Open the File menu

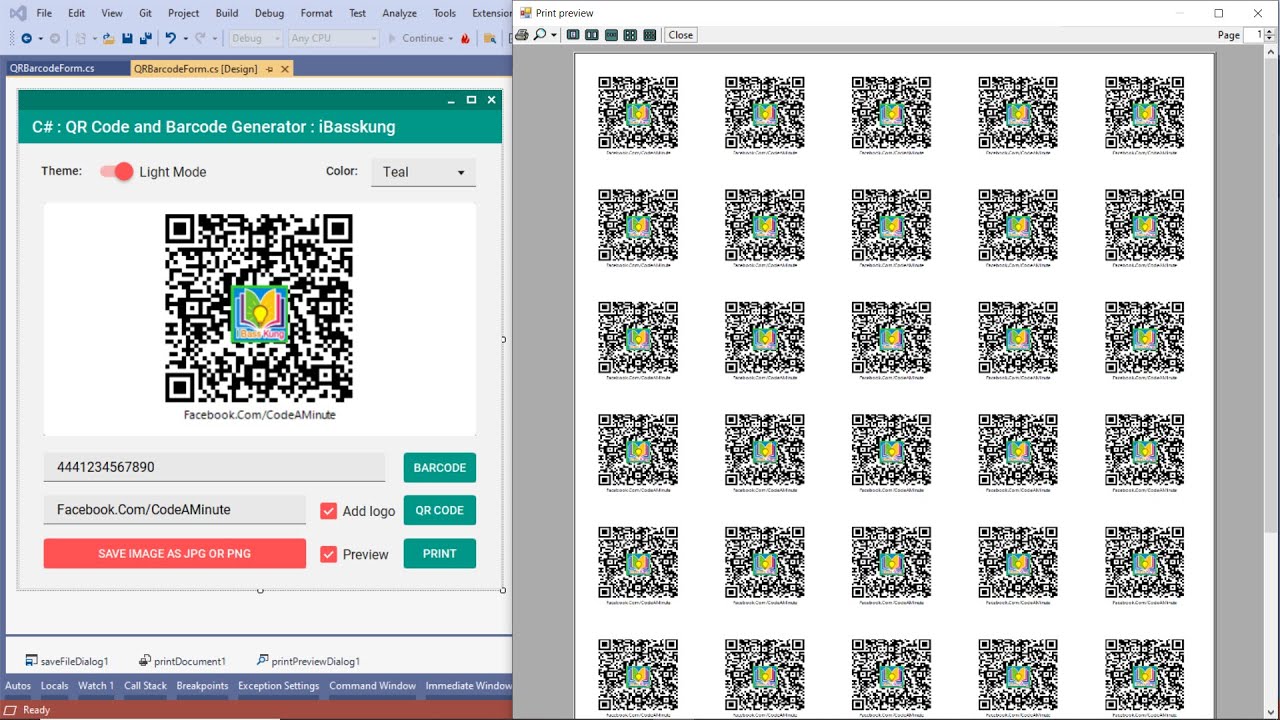(44, 13)
